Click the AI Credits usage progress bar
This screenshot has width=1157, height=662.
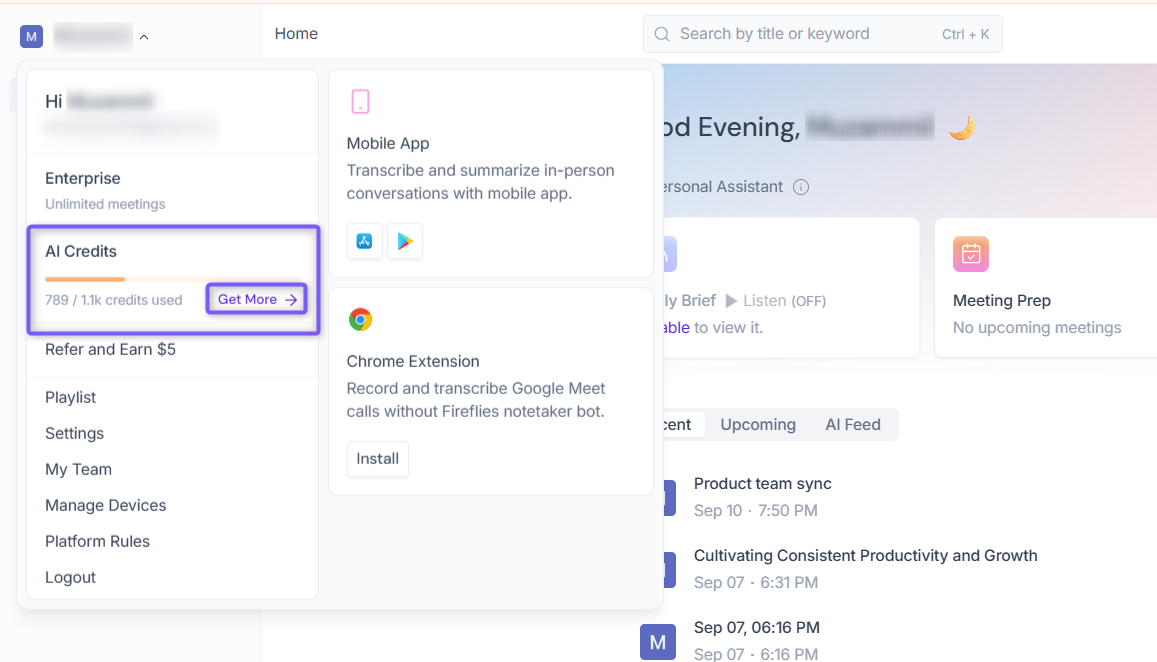tap(173, 279)
